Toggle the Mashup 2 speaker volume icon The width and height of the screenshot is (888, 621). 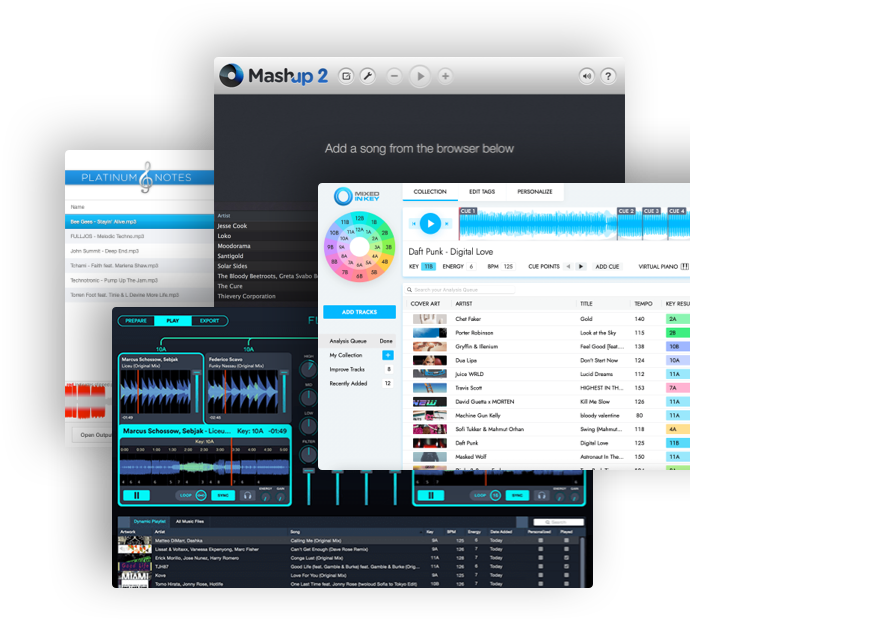(x=587, y=76)
